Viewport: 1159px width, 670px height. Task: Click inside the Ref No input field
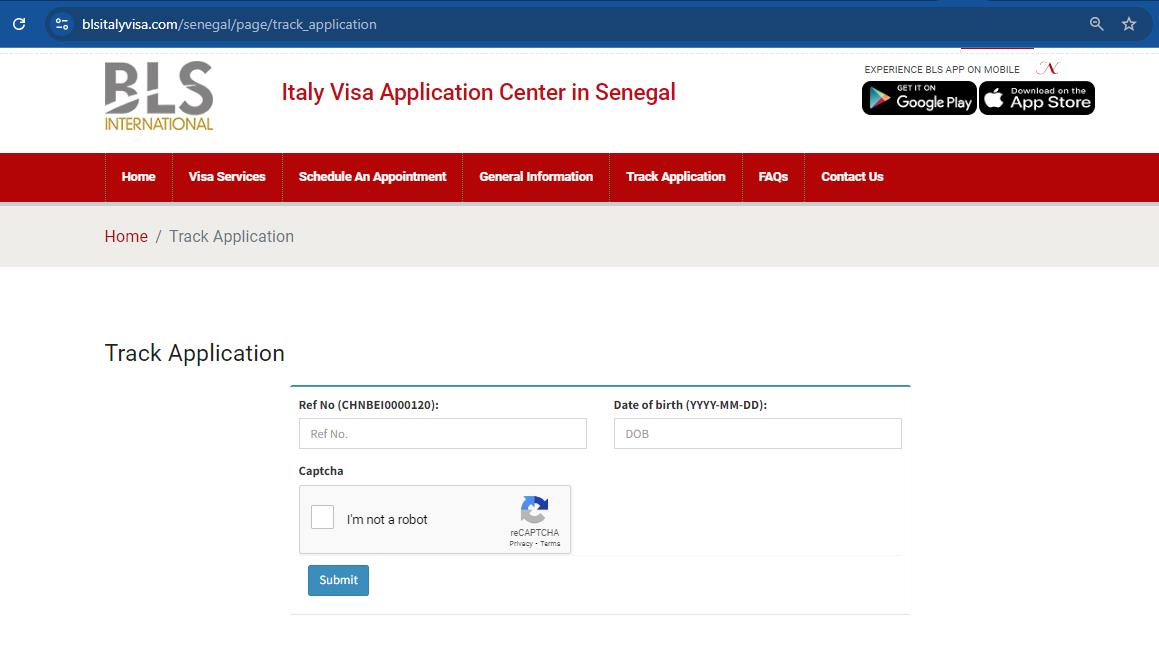[x=442, y=433]
